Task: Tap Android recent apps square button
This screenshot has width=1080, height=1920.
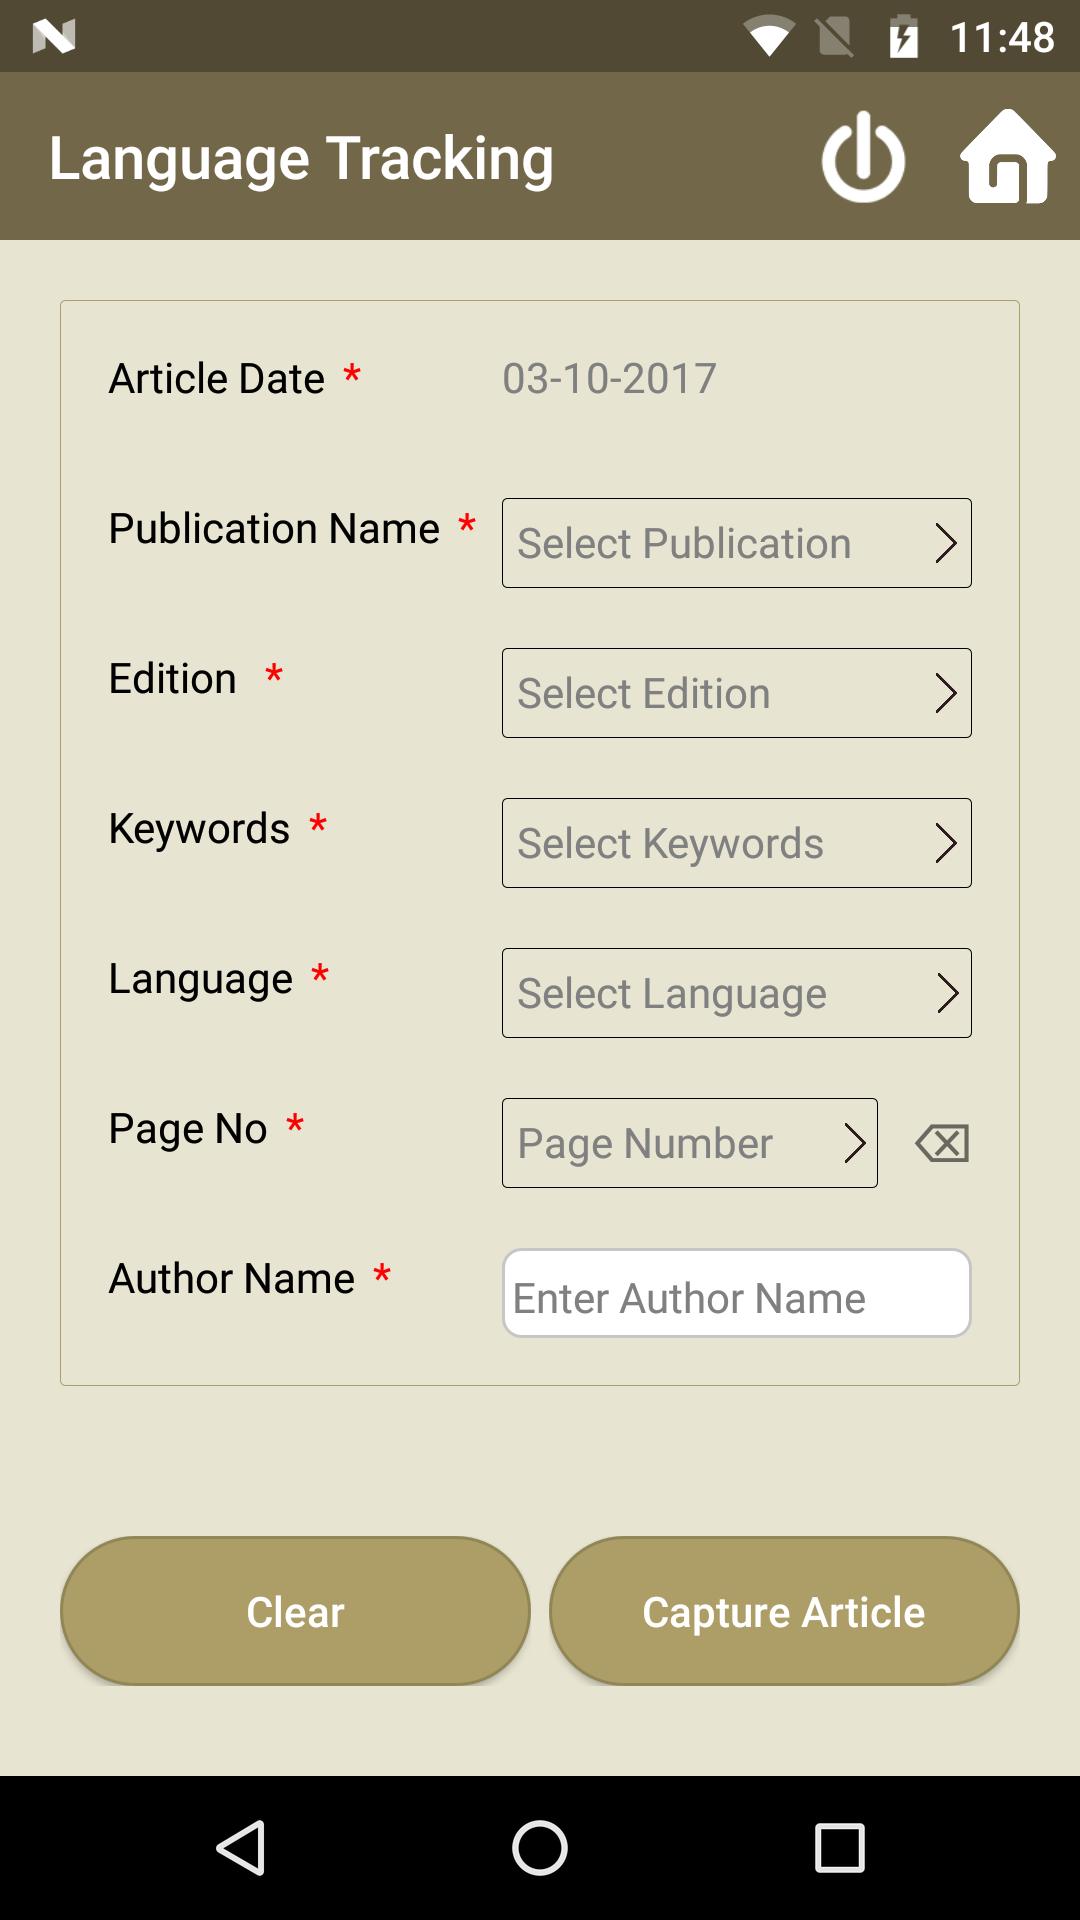Action: pyautogui.click(x=839, y=1847)
